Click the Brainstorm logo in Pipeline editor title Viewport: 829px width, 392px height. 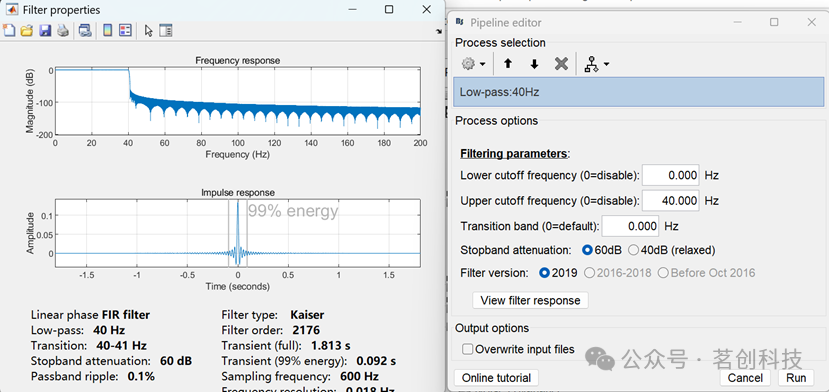459,22
